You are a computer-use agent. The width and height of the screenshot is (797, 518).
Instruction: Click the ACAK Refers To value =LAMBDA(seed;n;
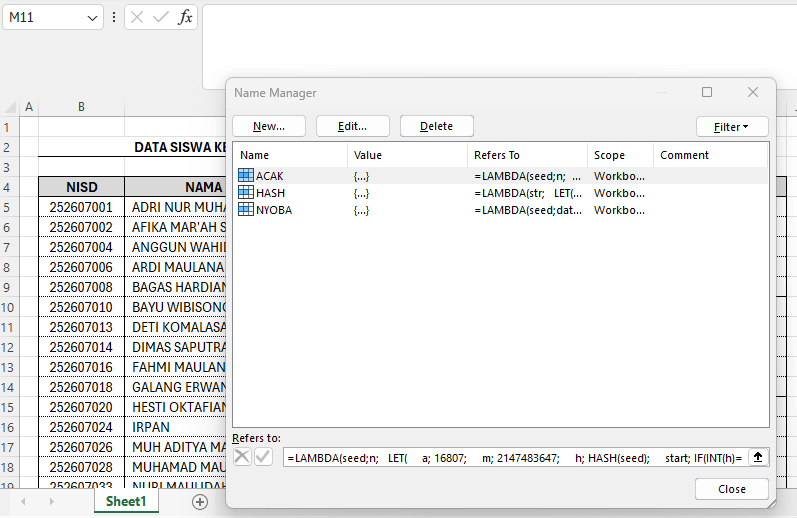point(528,176)
